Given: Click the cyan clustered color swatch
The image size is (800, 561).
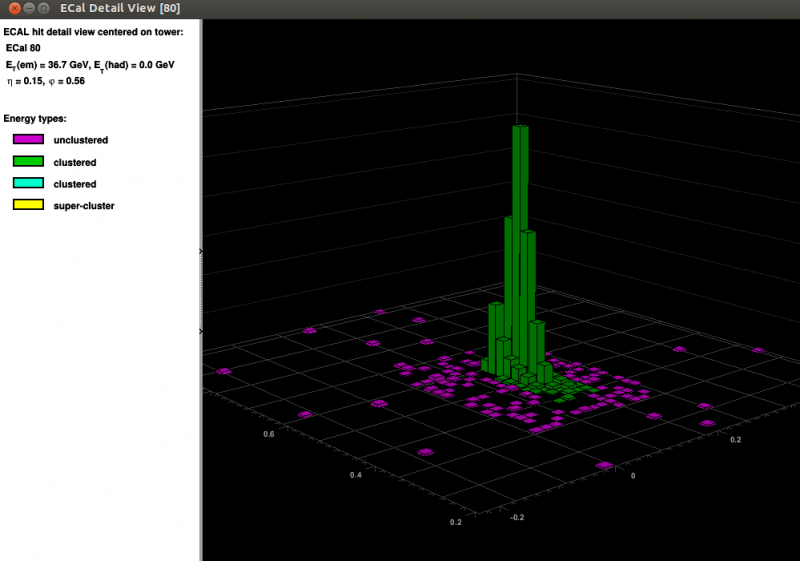Looking at the screenshot, I should click(x=29, y=183).
